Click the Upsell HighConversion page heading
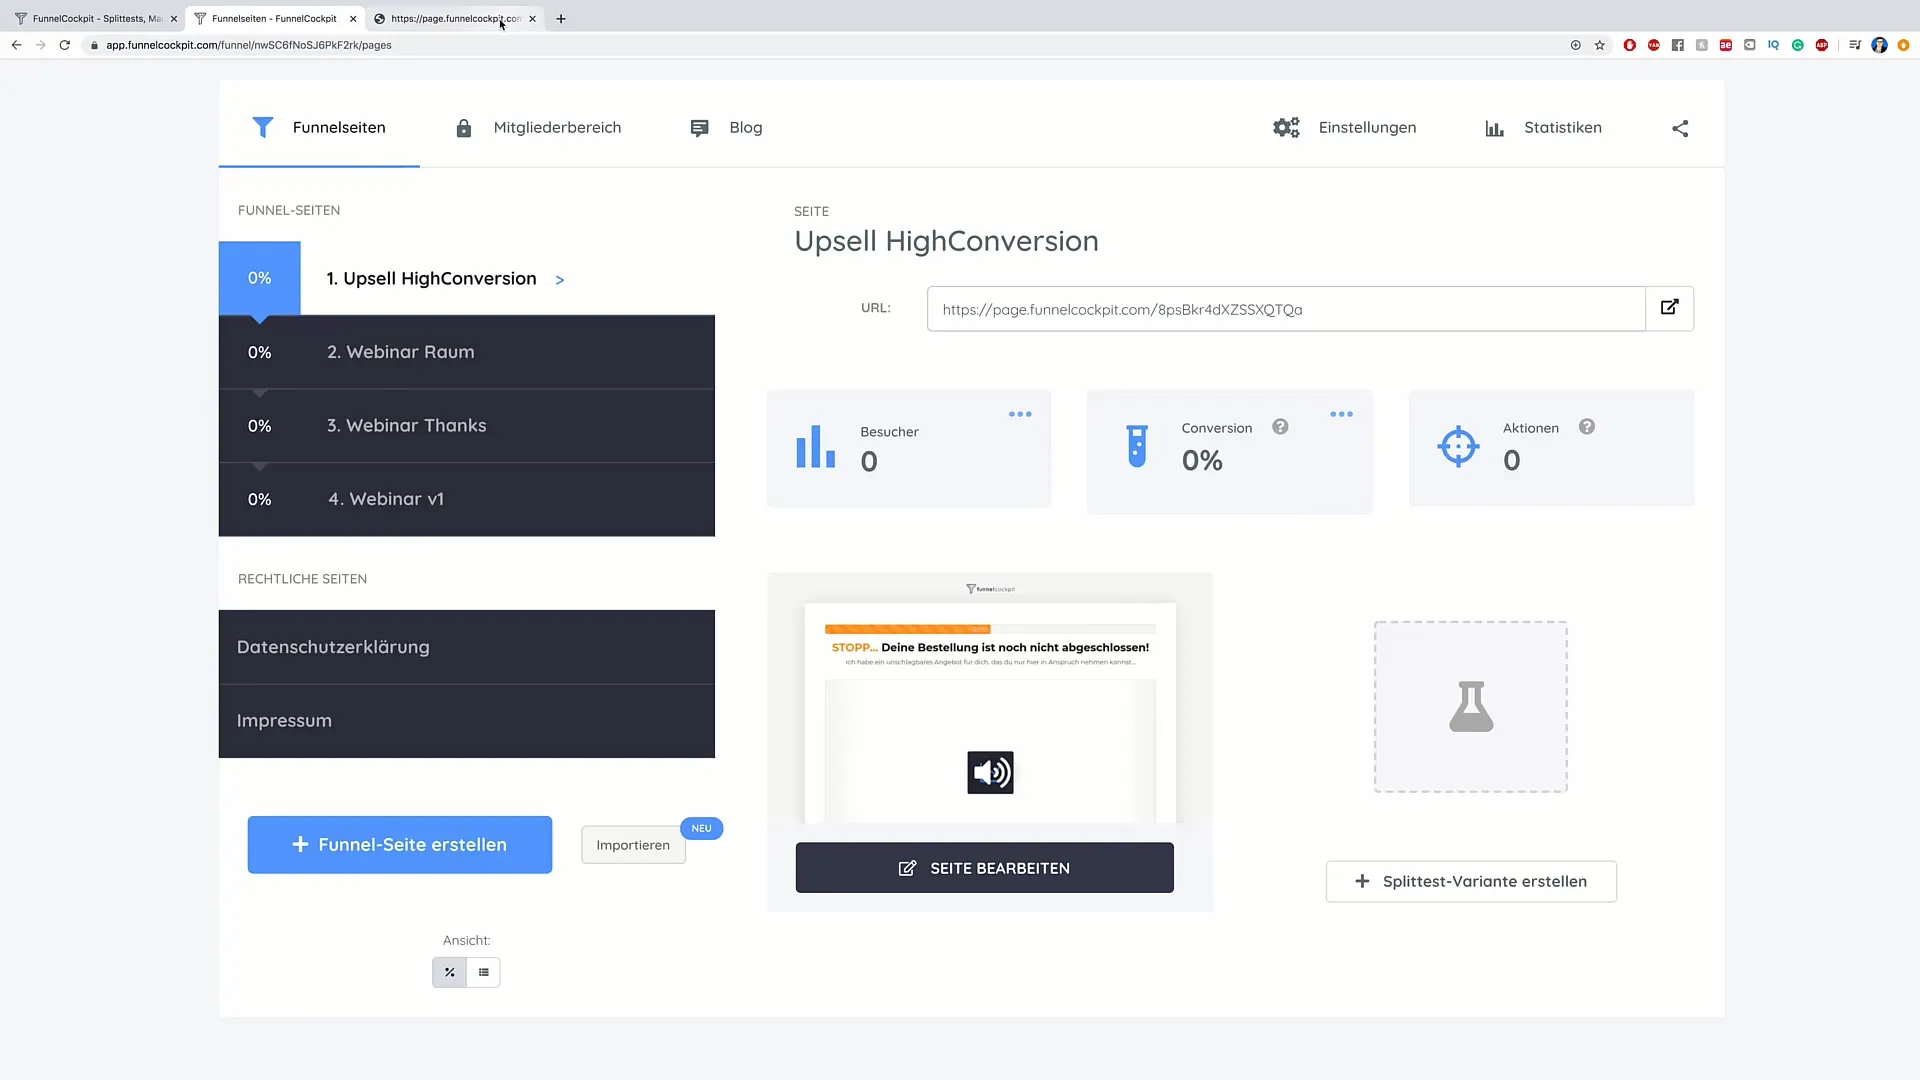 coord(946,241)
